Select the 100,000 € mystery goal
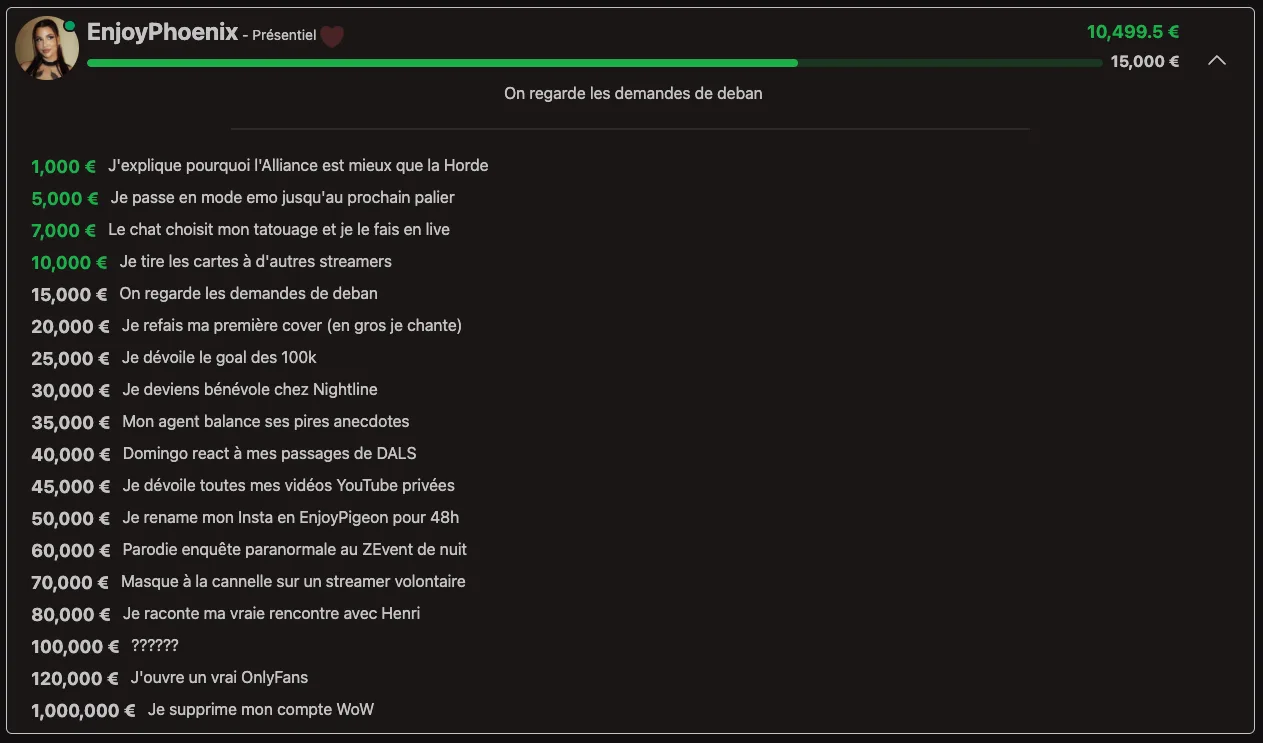Image resolution: width=1263 pixels, height=743 pixels. tap(105, 646)
